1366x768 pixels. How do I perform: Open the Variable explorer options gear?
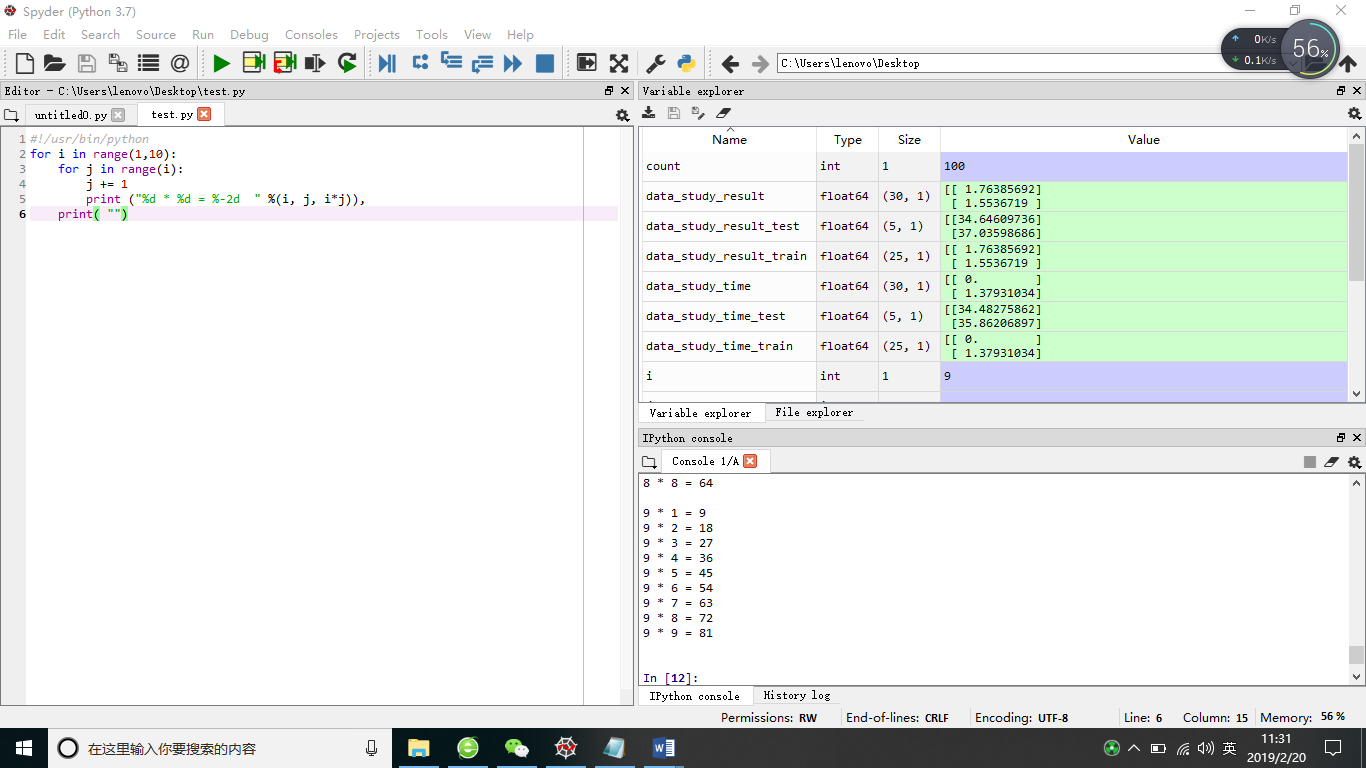click(x=1355, y=113)
